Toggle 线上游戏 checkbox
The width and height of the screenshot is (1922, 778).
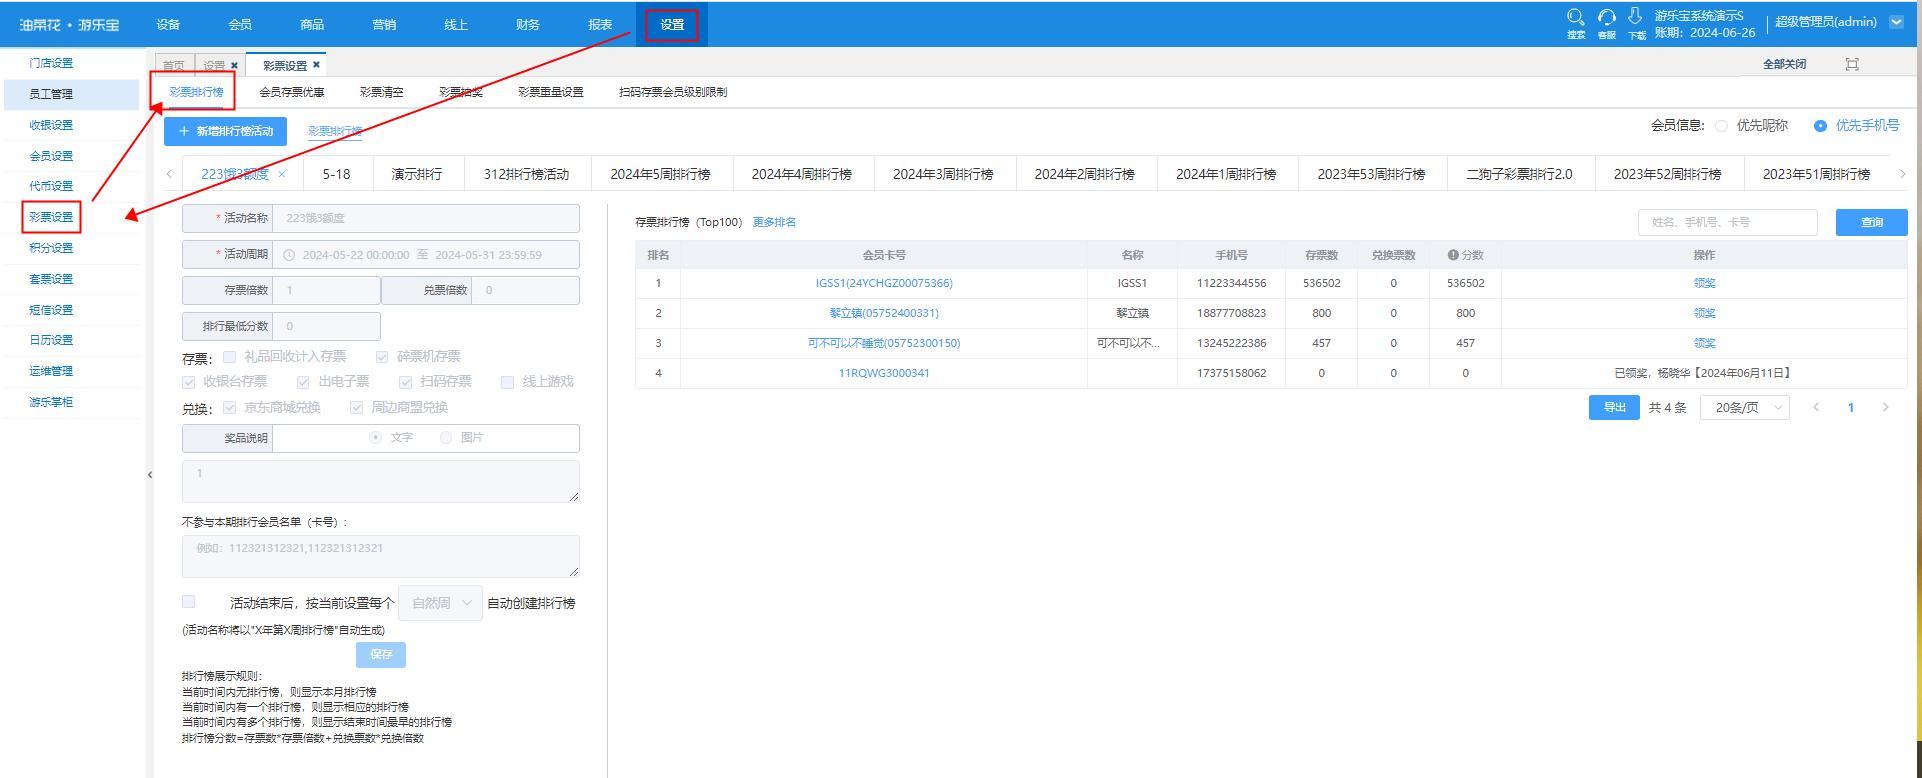point(507,382)
